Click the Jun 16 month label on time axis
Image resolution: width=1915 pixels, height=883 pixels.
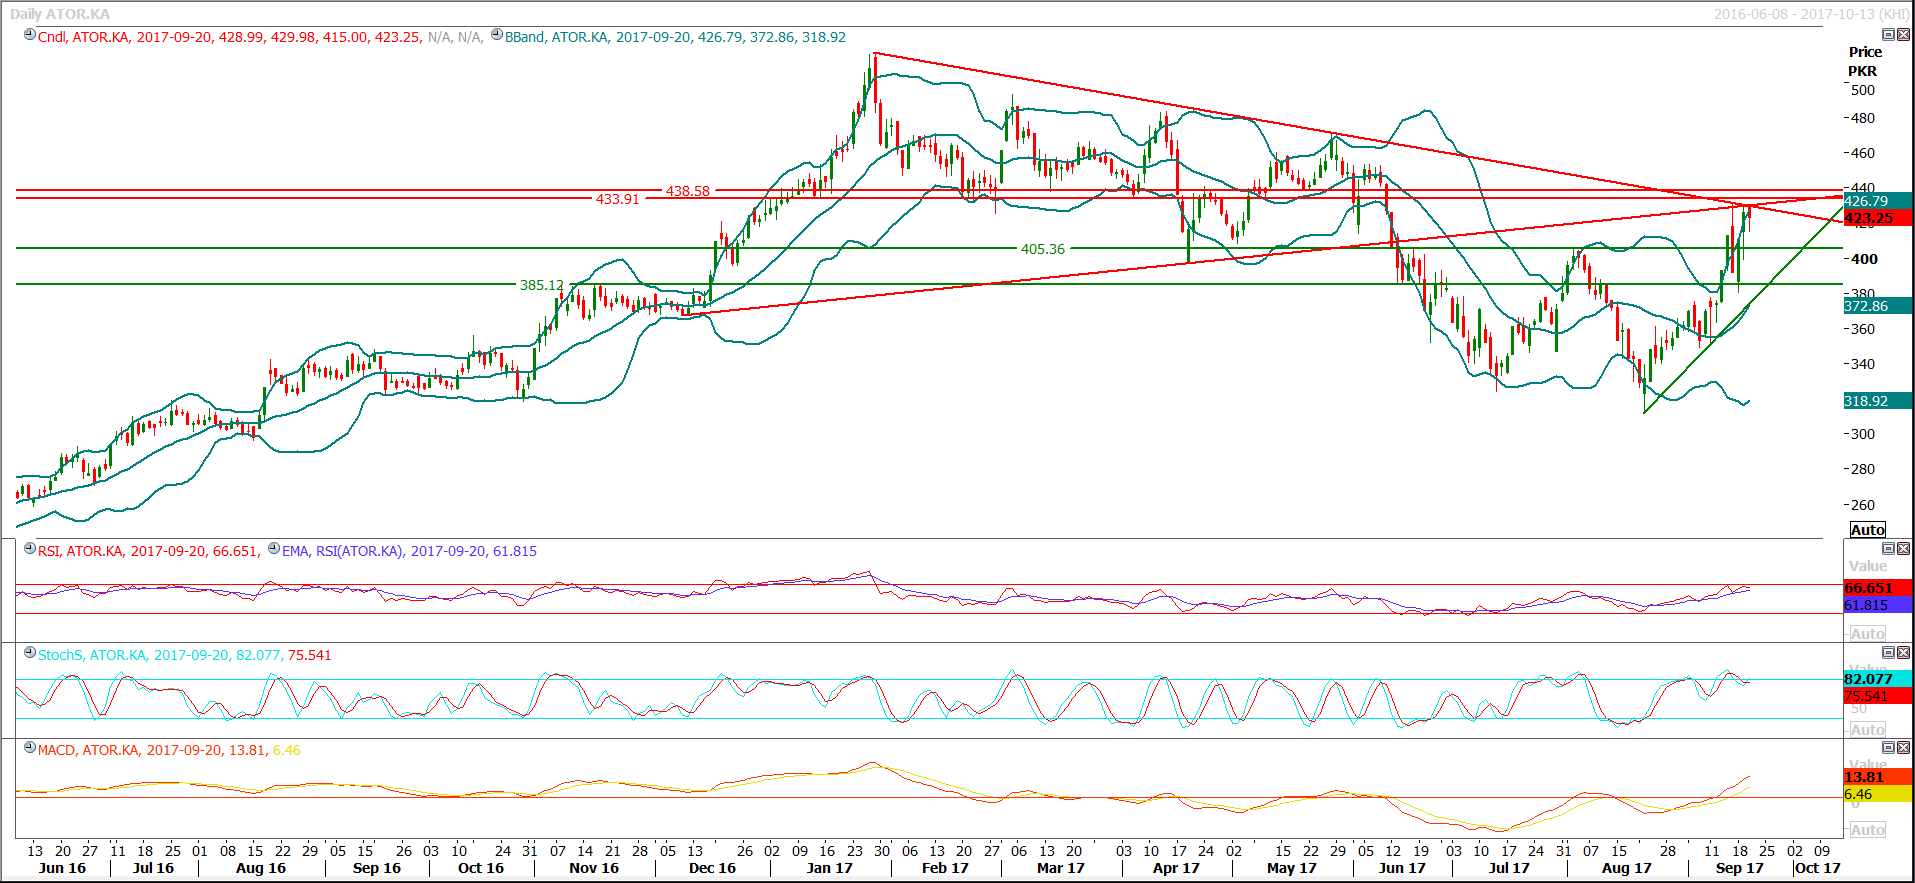[x=62, y=868]
